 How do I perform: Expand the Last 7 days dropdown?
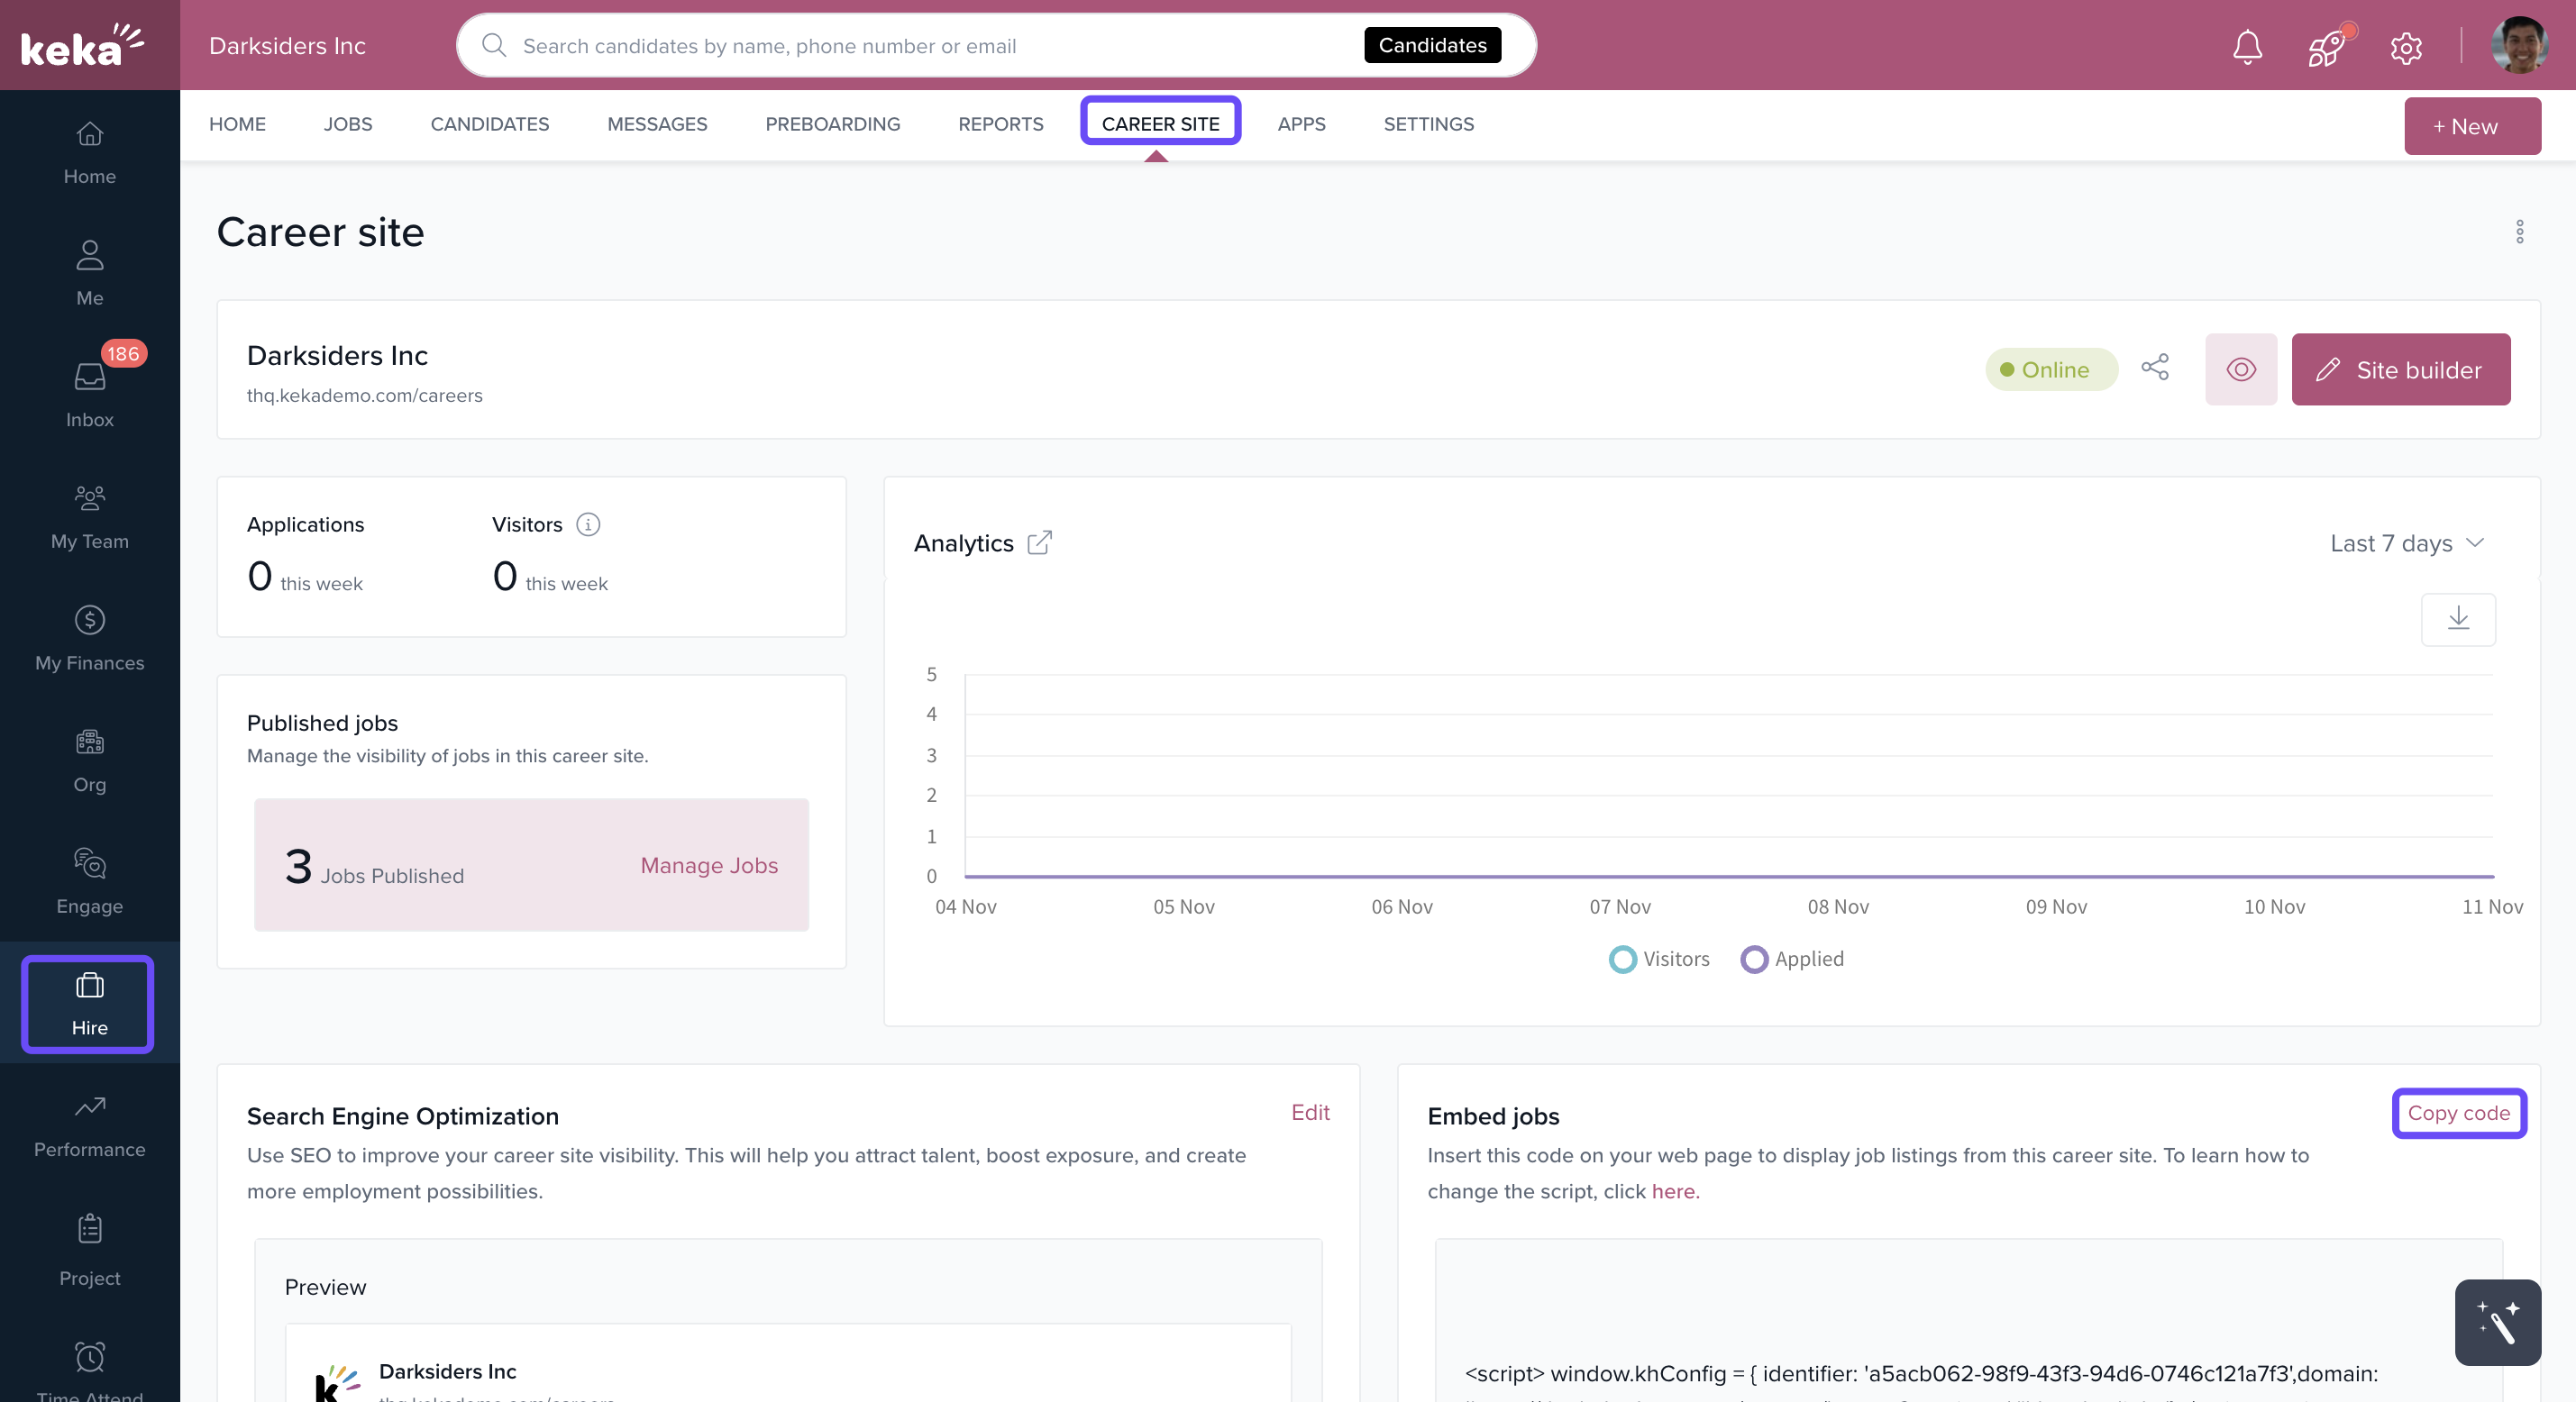click(x=2406, y=543)
